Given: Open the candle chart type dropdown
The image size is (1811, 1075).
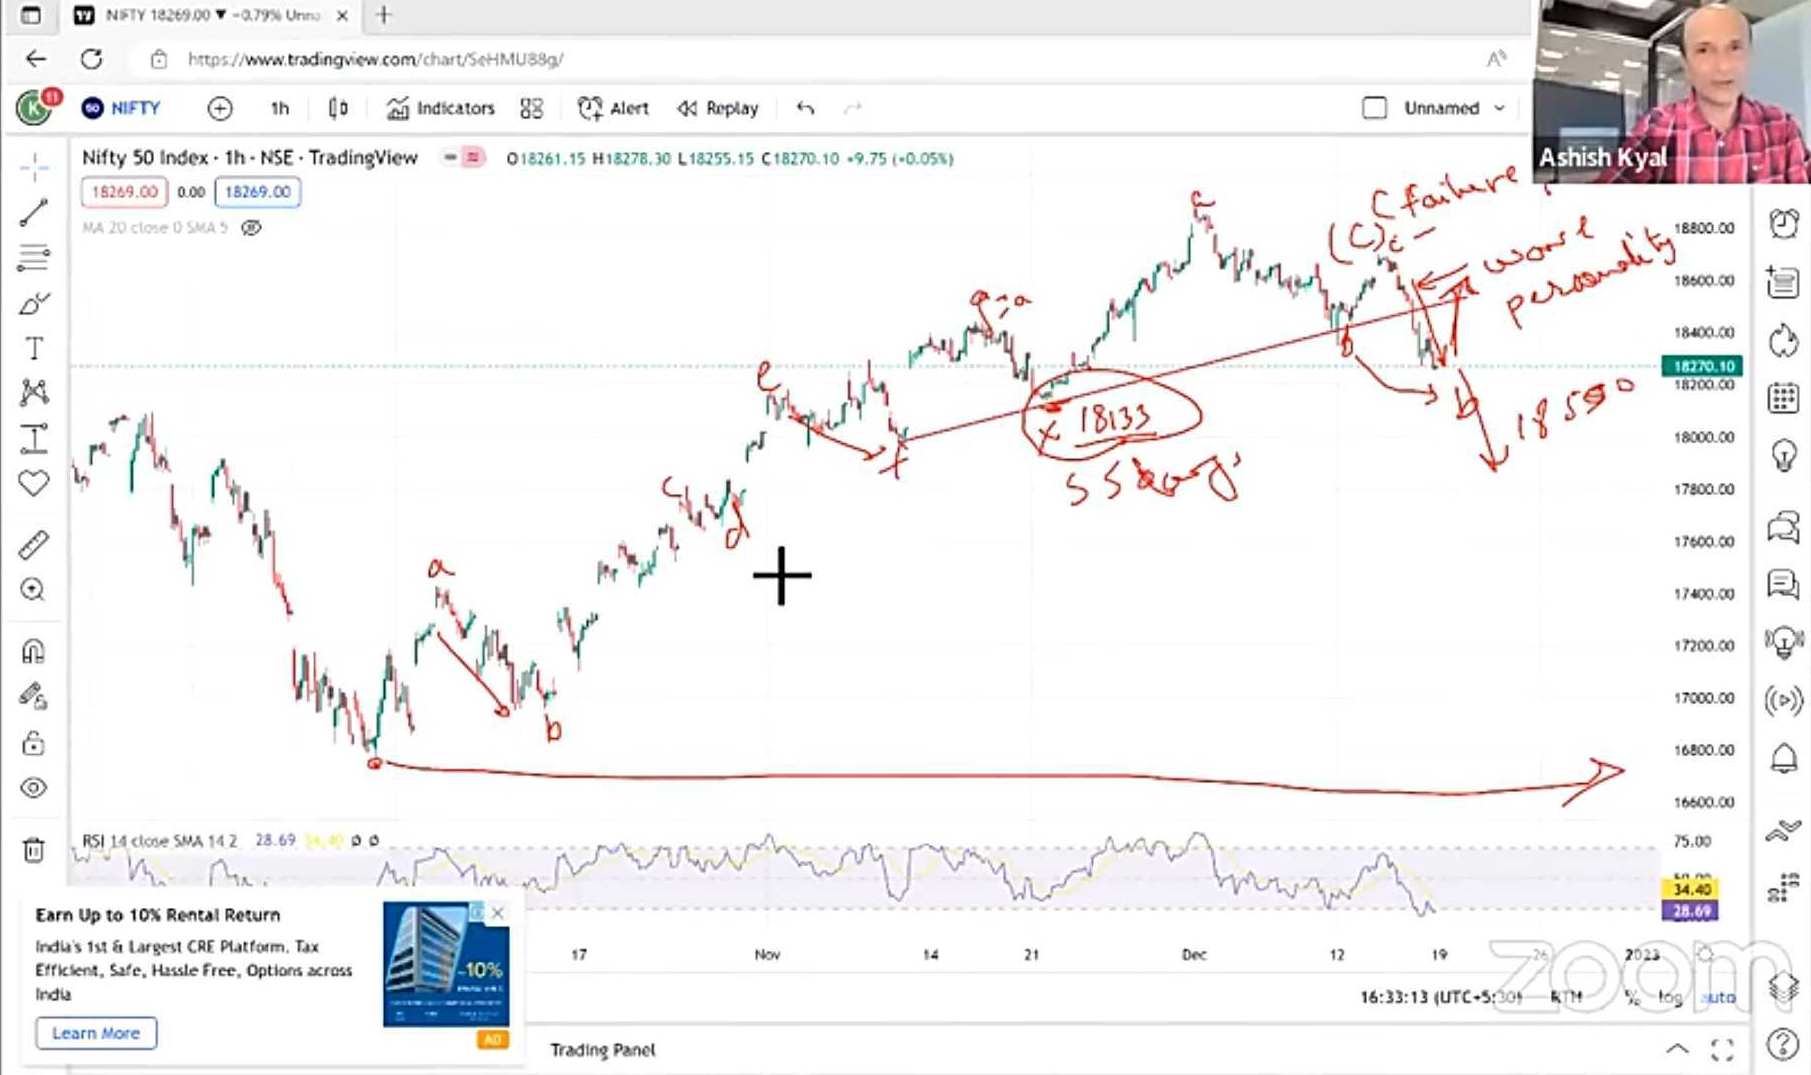Looking at the screenshot, I should click(338, 108).
